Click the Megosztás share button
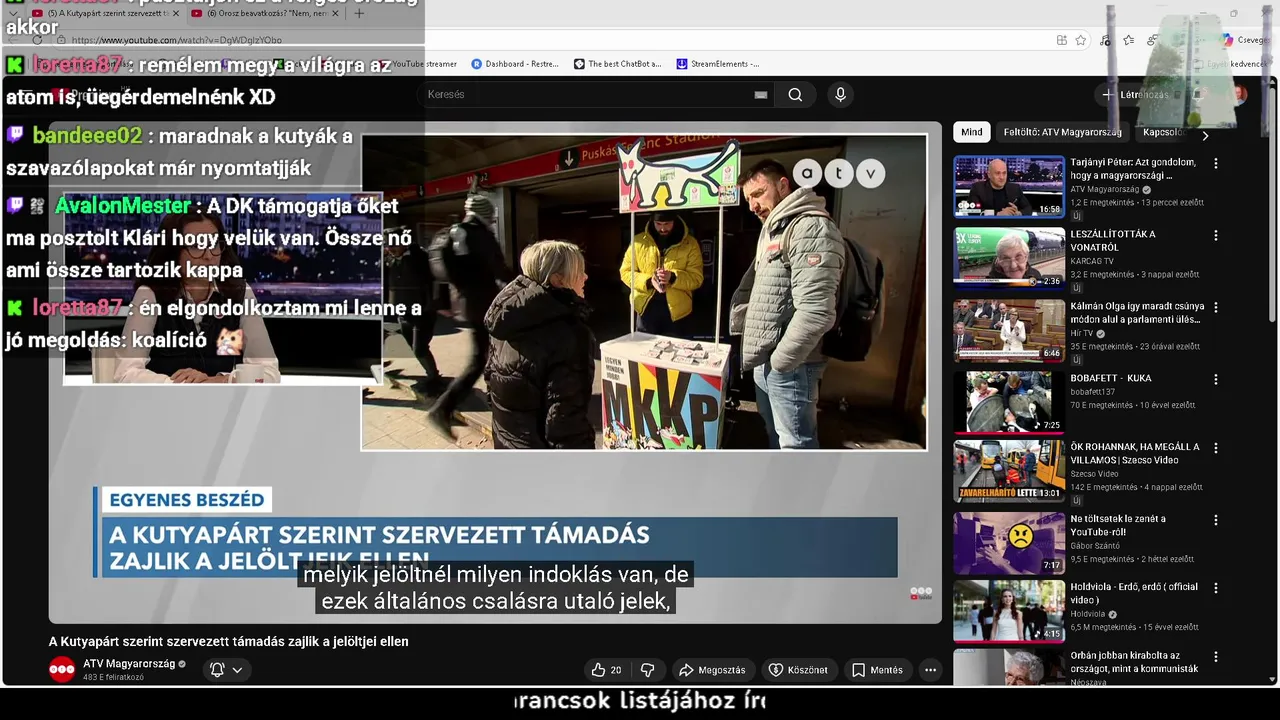The width and height of the screenshot is (1280, 720). (x=713, y=670)
